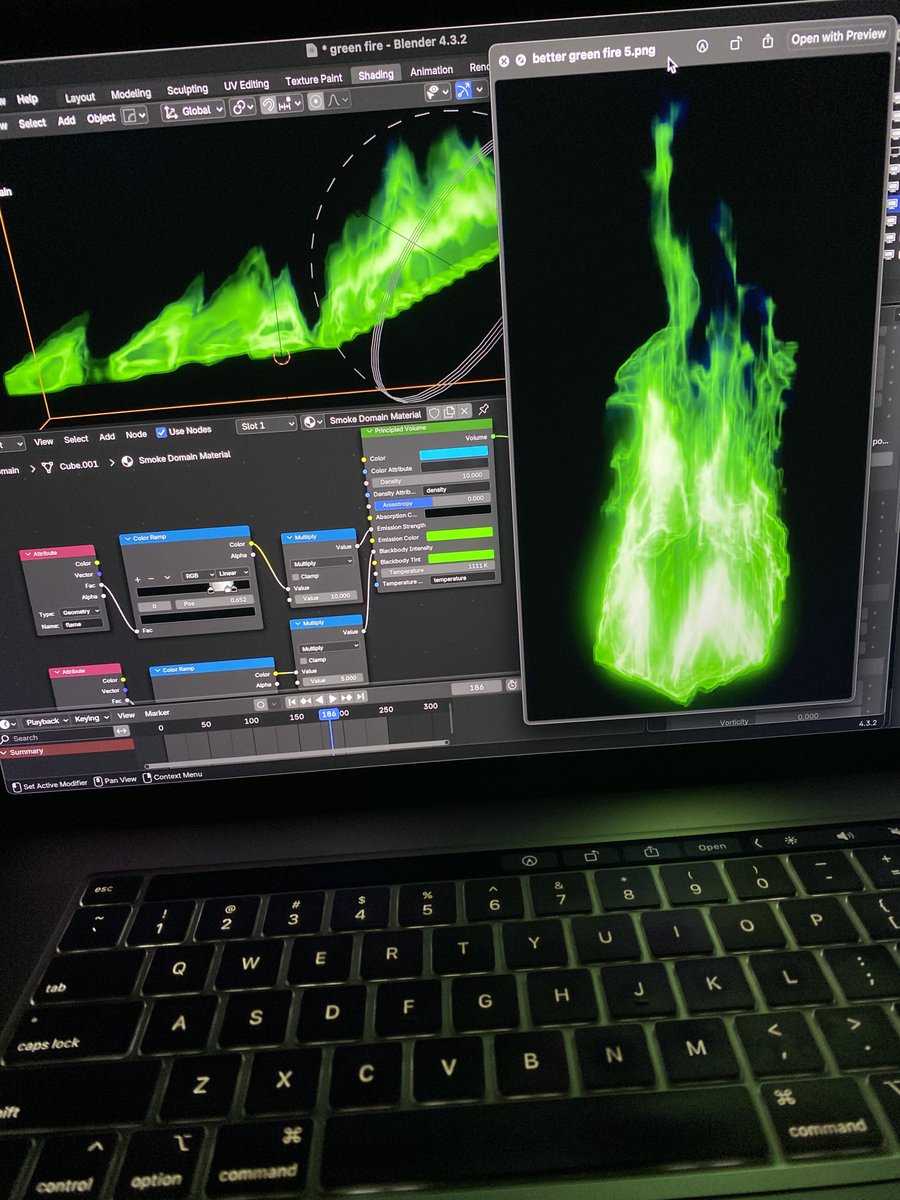The width and height of the screenshot is (900, 1200).
Task: Click the duplicate material icon
Action: (450, 411)
